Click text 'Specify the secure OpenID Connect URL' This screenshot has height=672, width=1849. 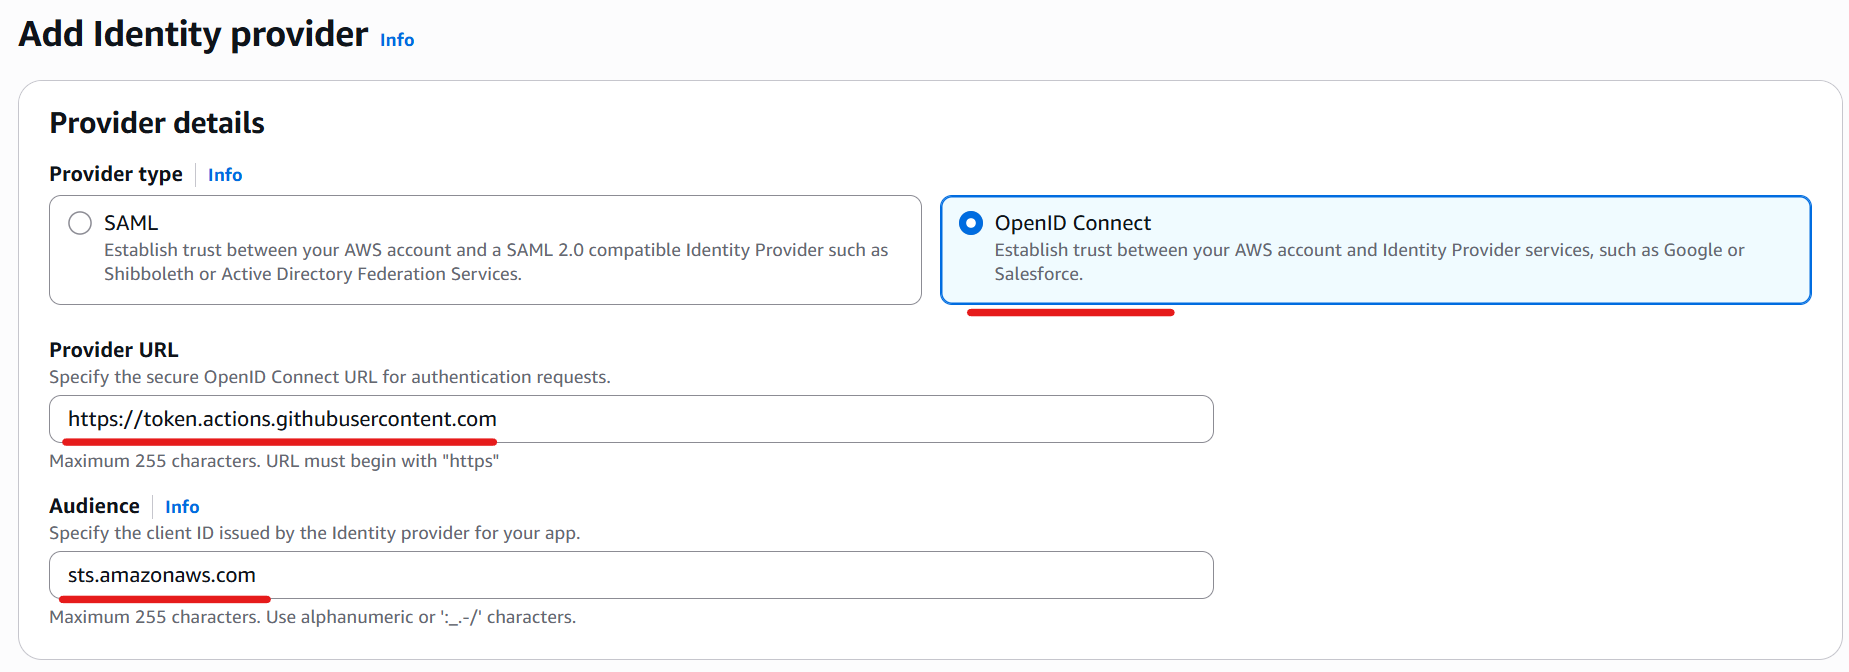(330, 377)
